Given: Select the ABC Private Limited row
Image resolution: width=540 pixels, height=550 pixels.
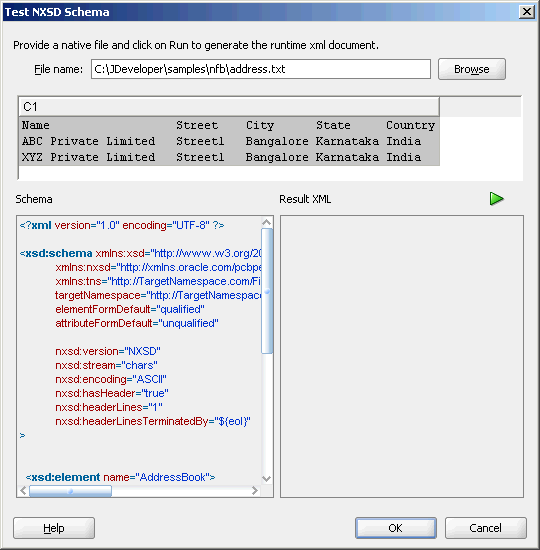Looking at the screenshot, I should (229, 141).
